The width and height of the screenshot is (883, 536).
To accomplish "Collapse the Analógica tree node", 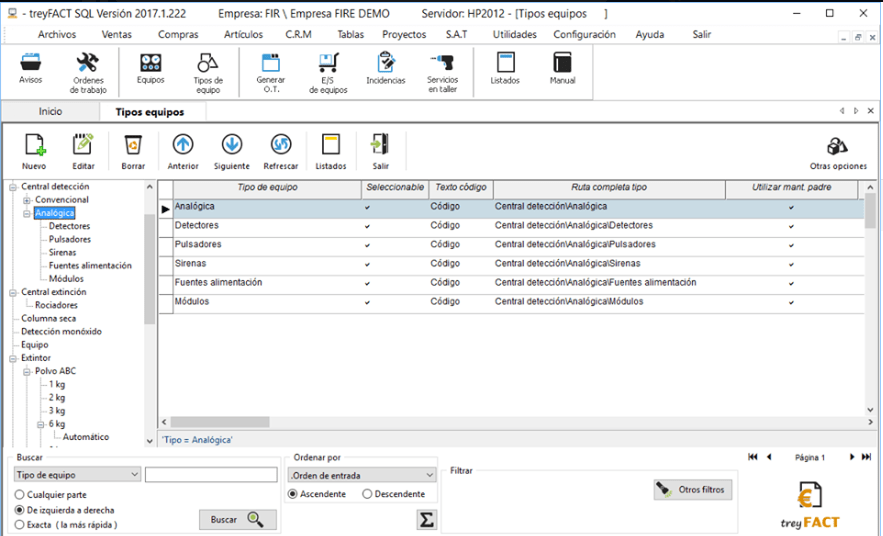I will pyautogui.click(x=26, y=213).
